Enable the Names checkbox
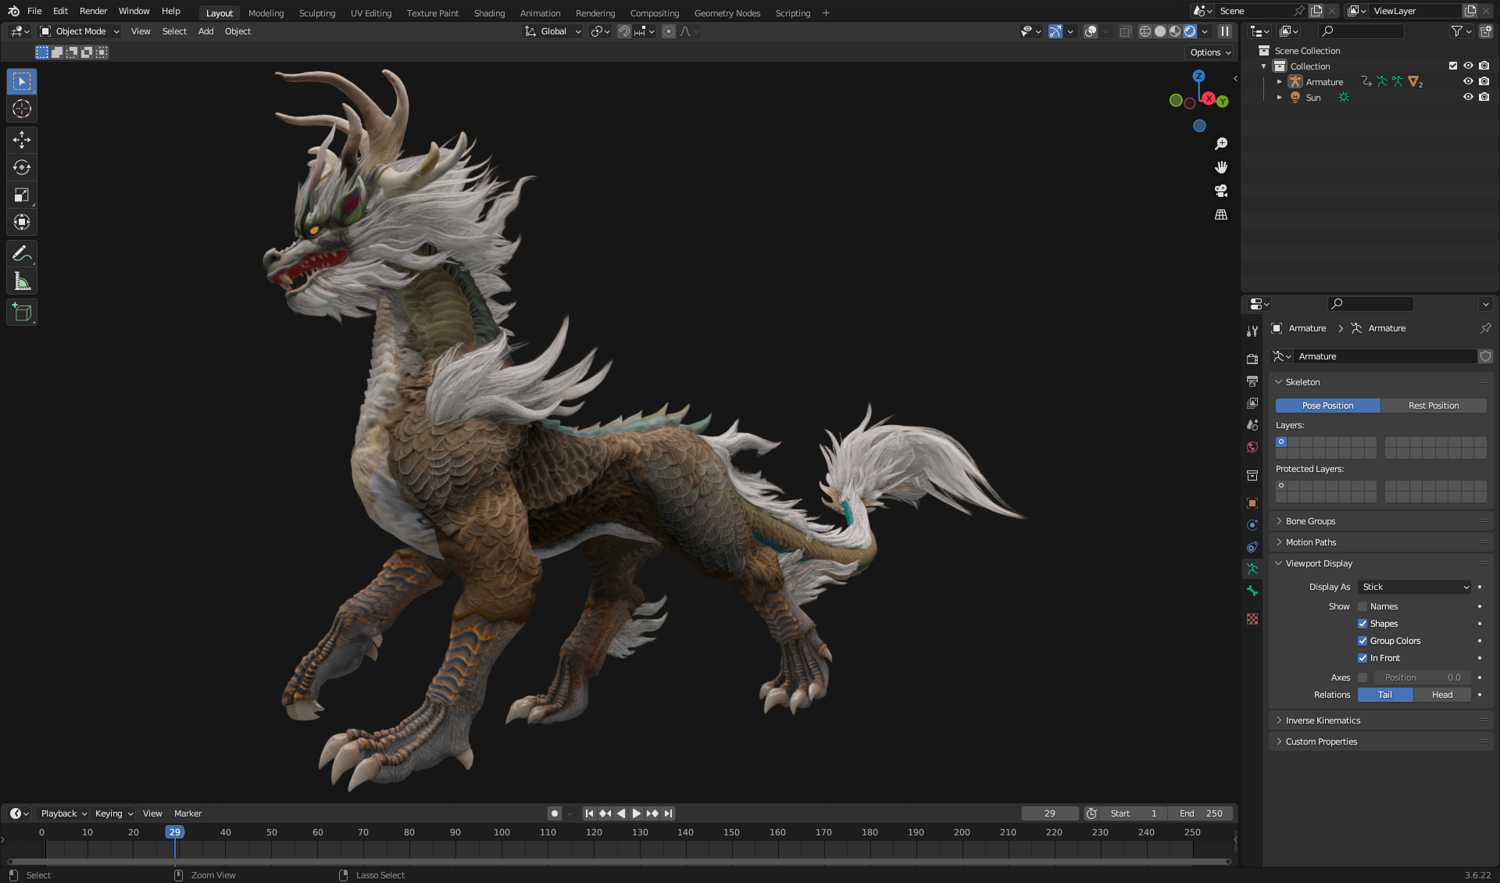Viewport: 1500px width, 883px height. [1362, 607]
